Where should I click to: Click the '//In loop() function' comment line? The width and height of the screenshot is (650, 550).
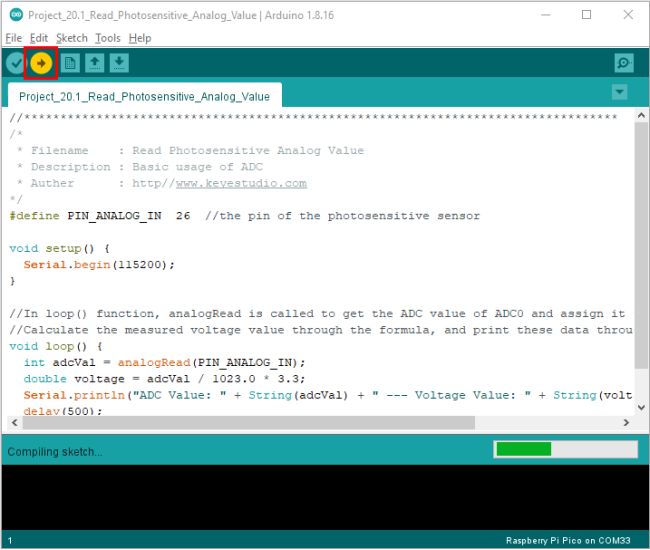pyautogui.click(x=317, y=314)
